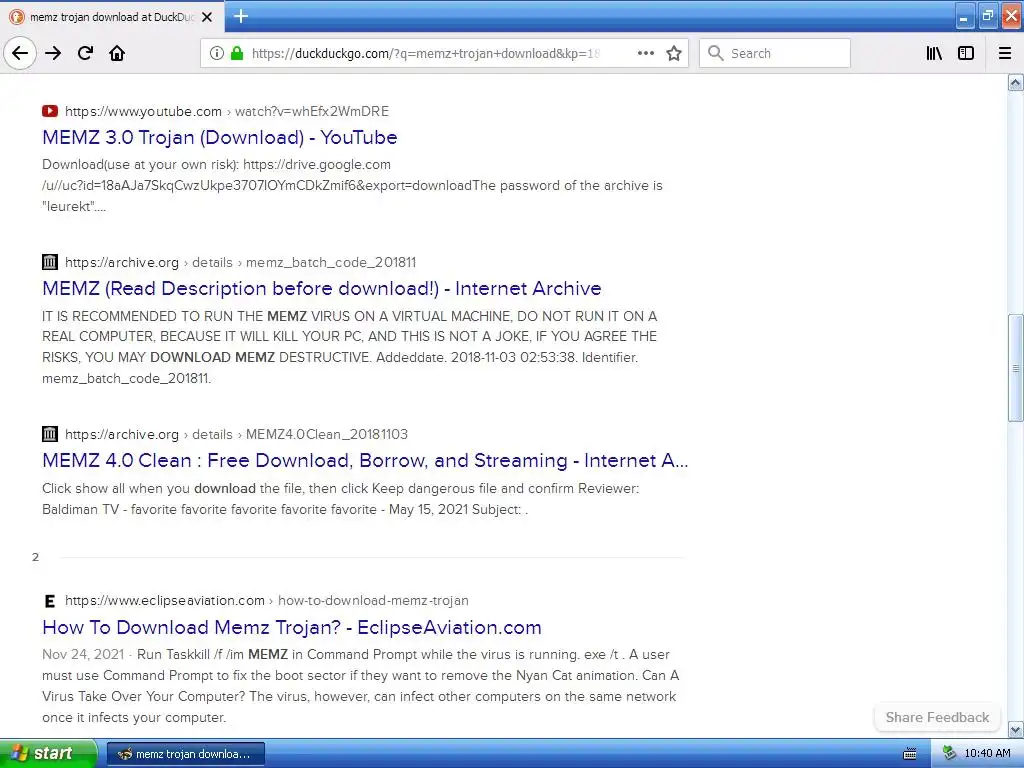This screenshot has height=768, width=1024.
Task: Toggle the sidebar view icon
Action: point(966,53)
